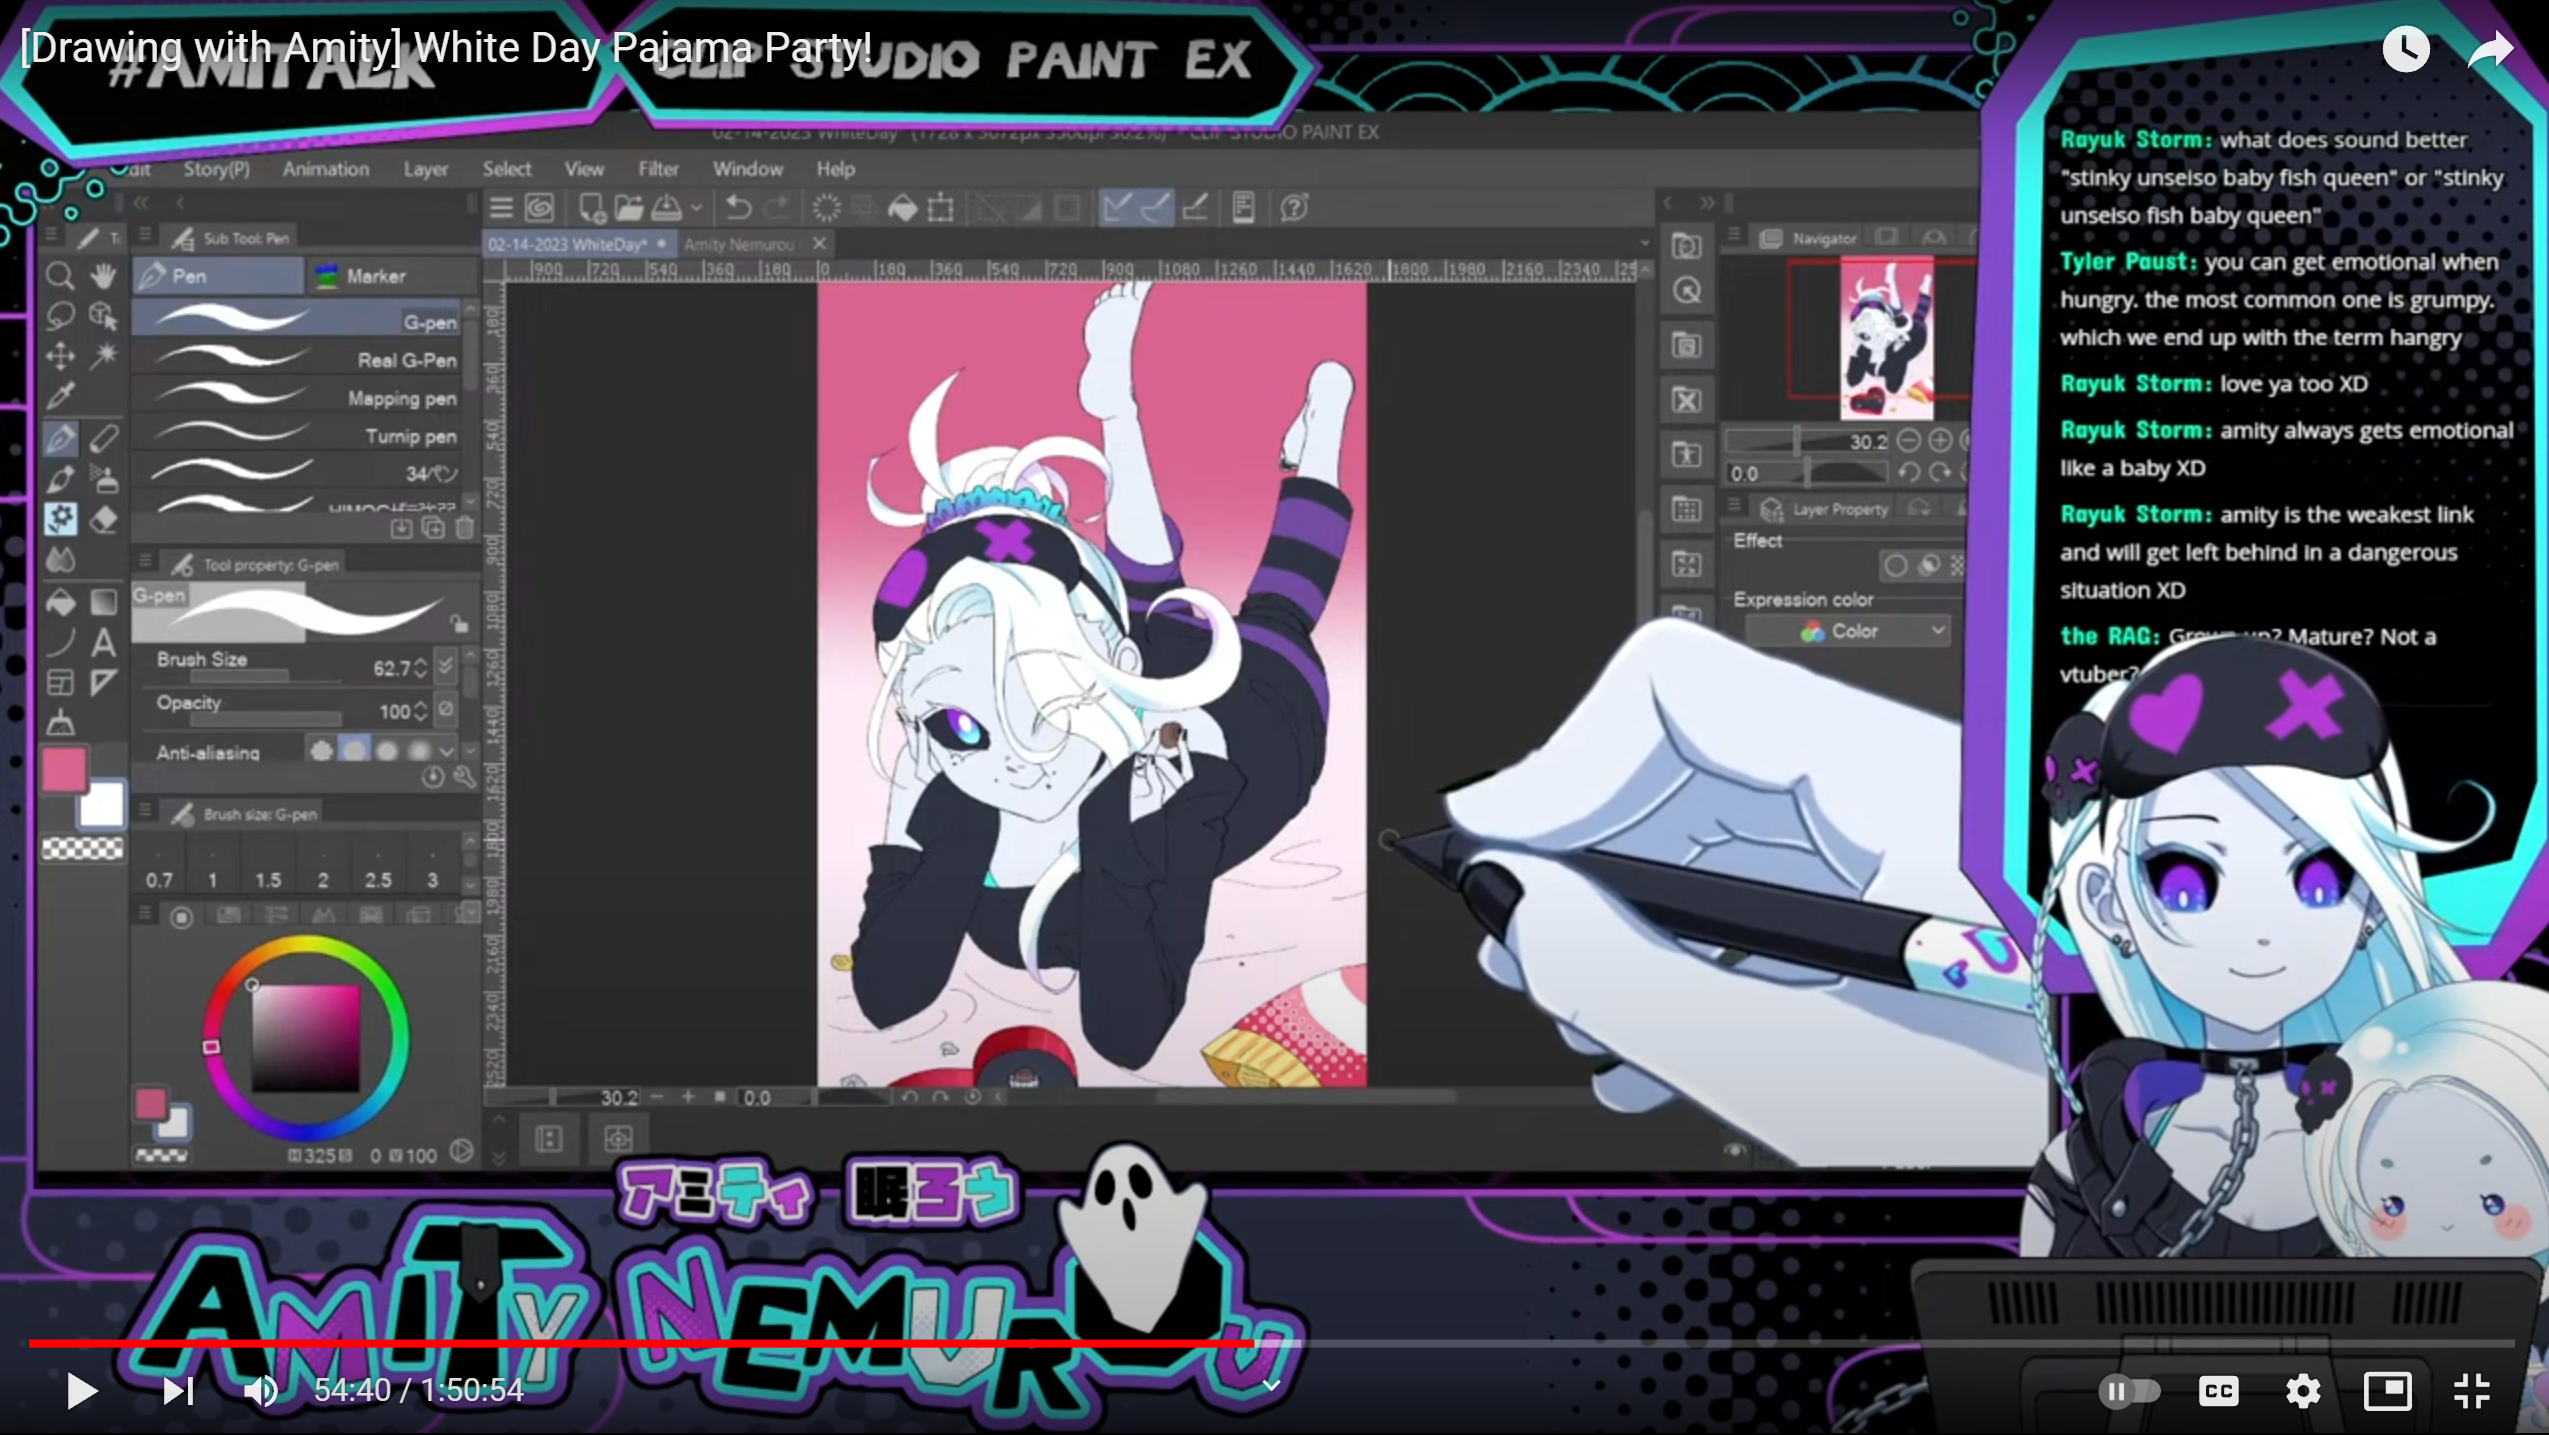Open the Window menu
The height and width of the screenshot is (1435, 2549).
pos(747,169)
